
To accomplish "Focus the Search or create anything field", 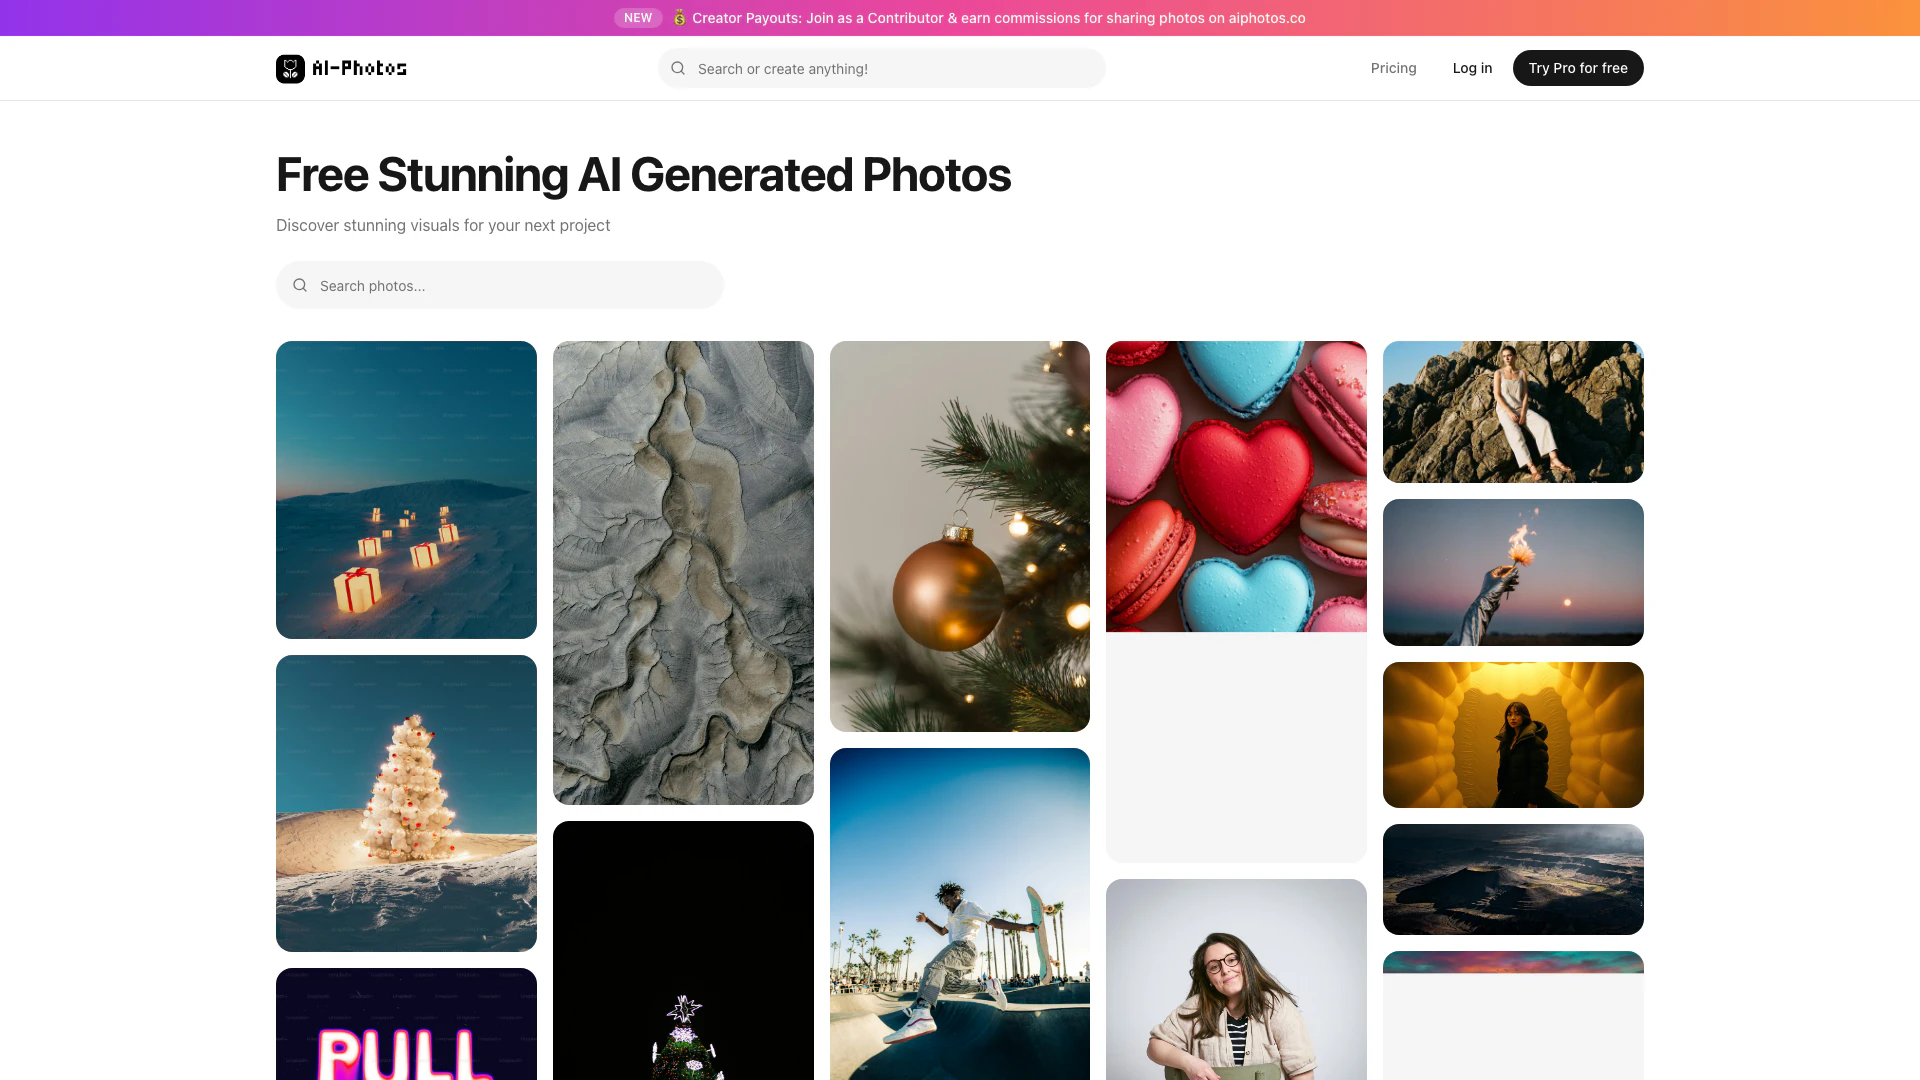I will click(890, 68).
